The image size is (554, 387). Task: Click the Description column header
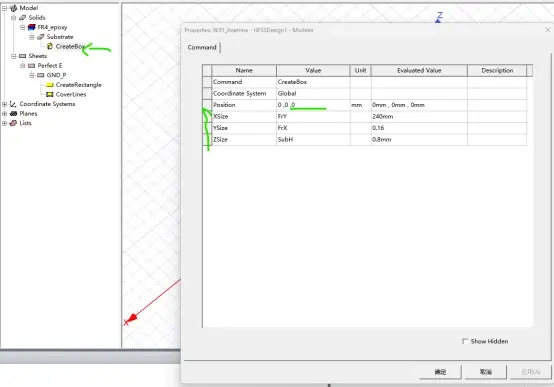click(x=497, y=70)
